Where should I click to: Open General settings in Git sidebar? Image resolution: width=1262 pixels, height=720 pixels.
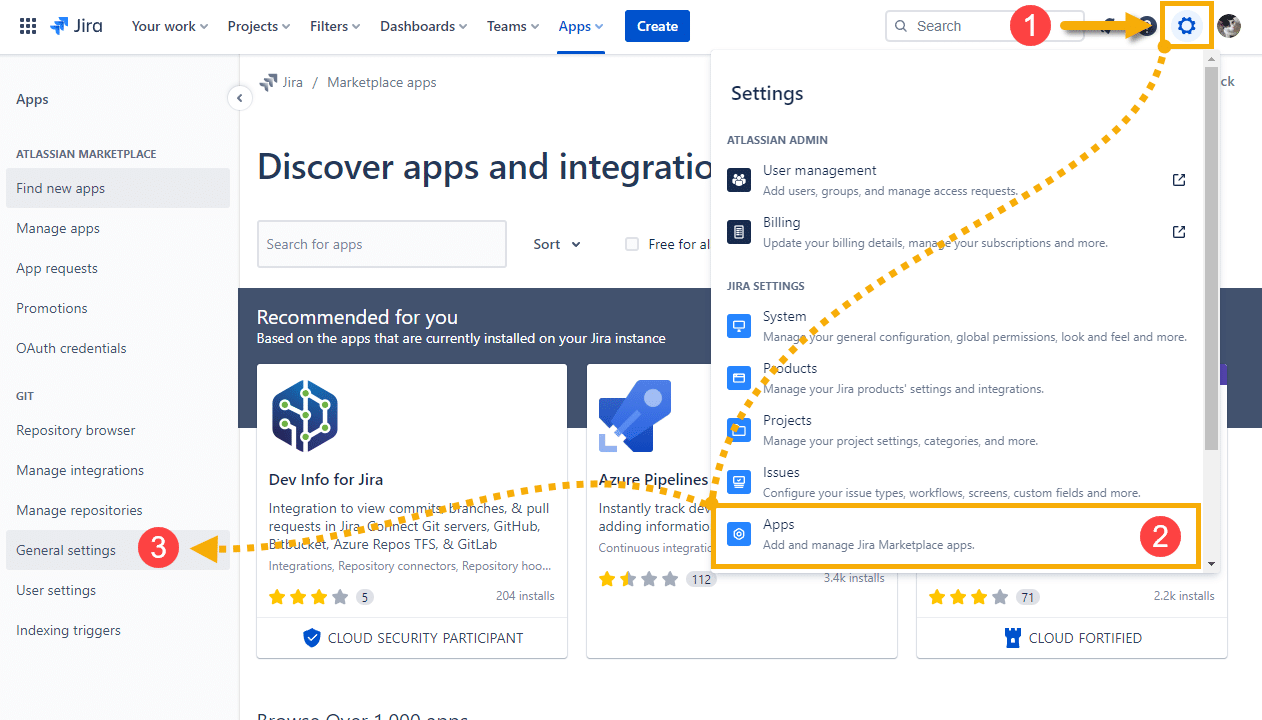tap(118, 550)
